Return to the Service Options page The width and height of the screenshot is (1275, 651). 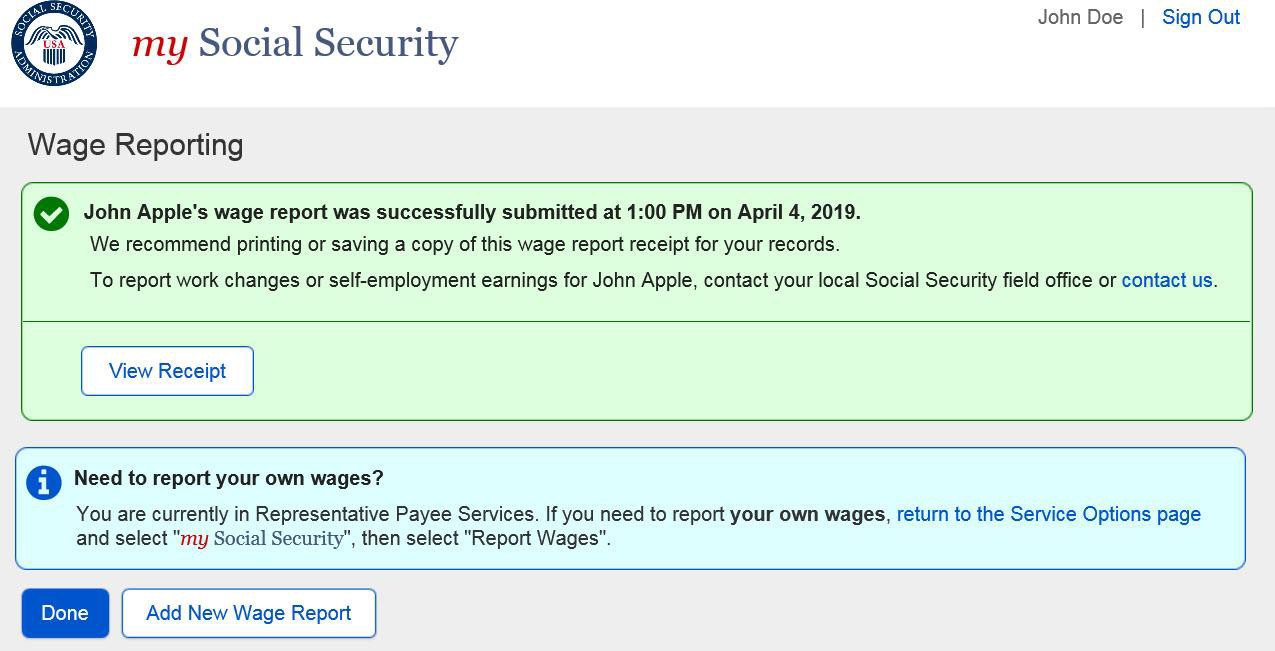point(1048,514)
